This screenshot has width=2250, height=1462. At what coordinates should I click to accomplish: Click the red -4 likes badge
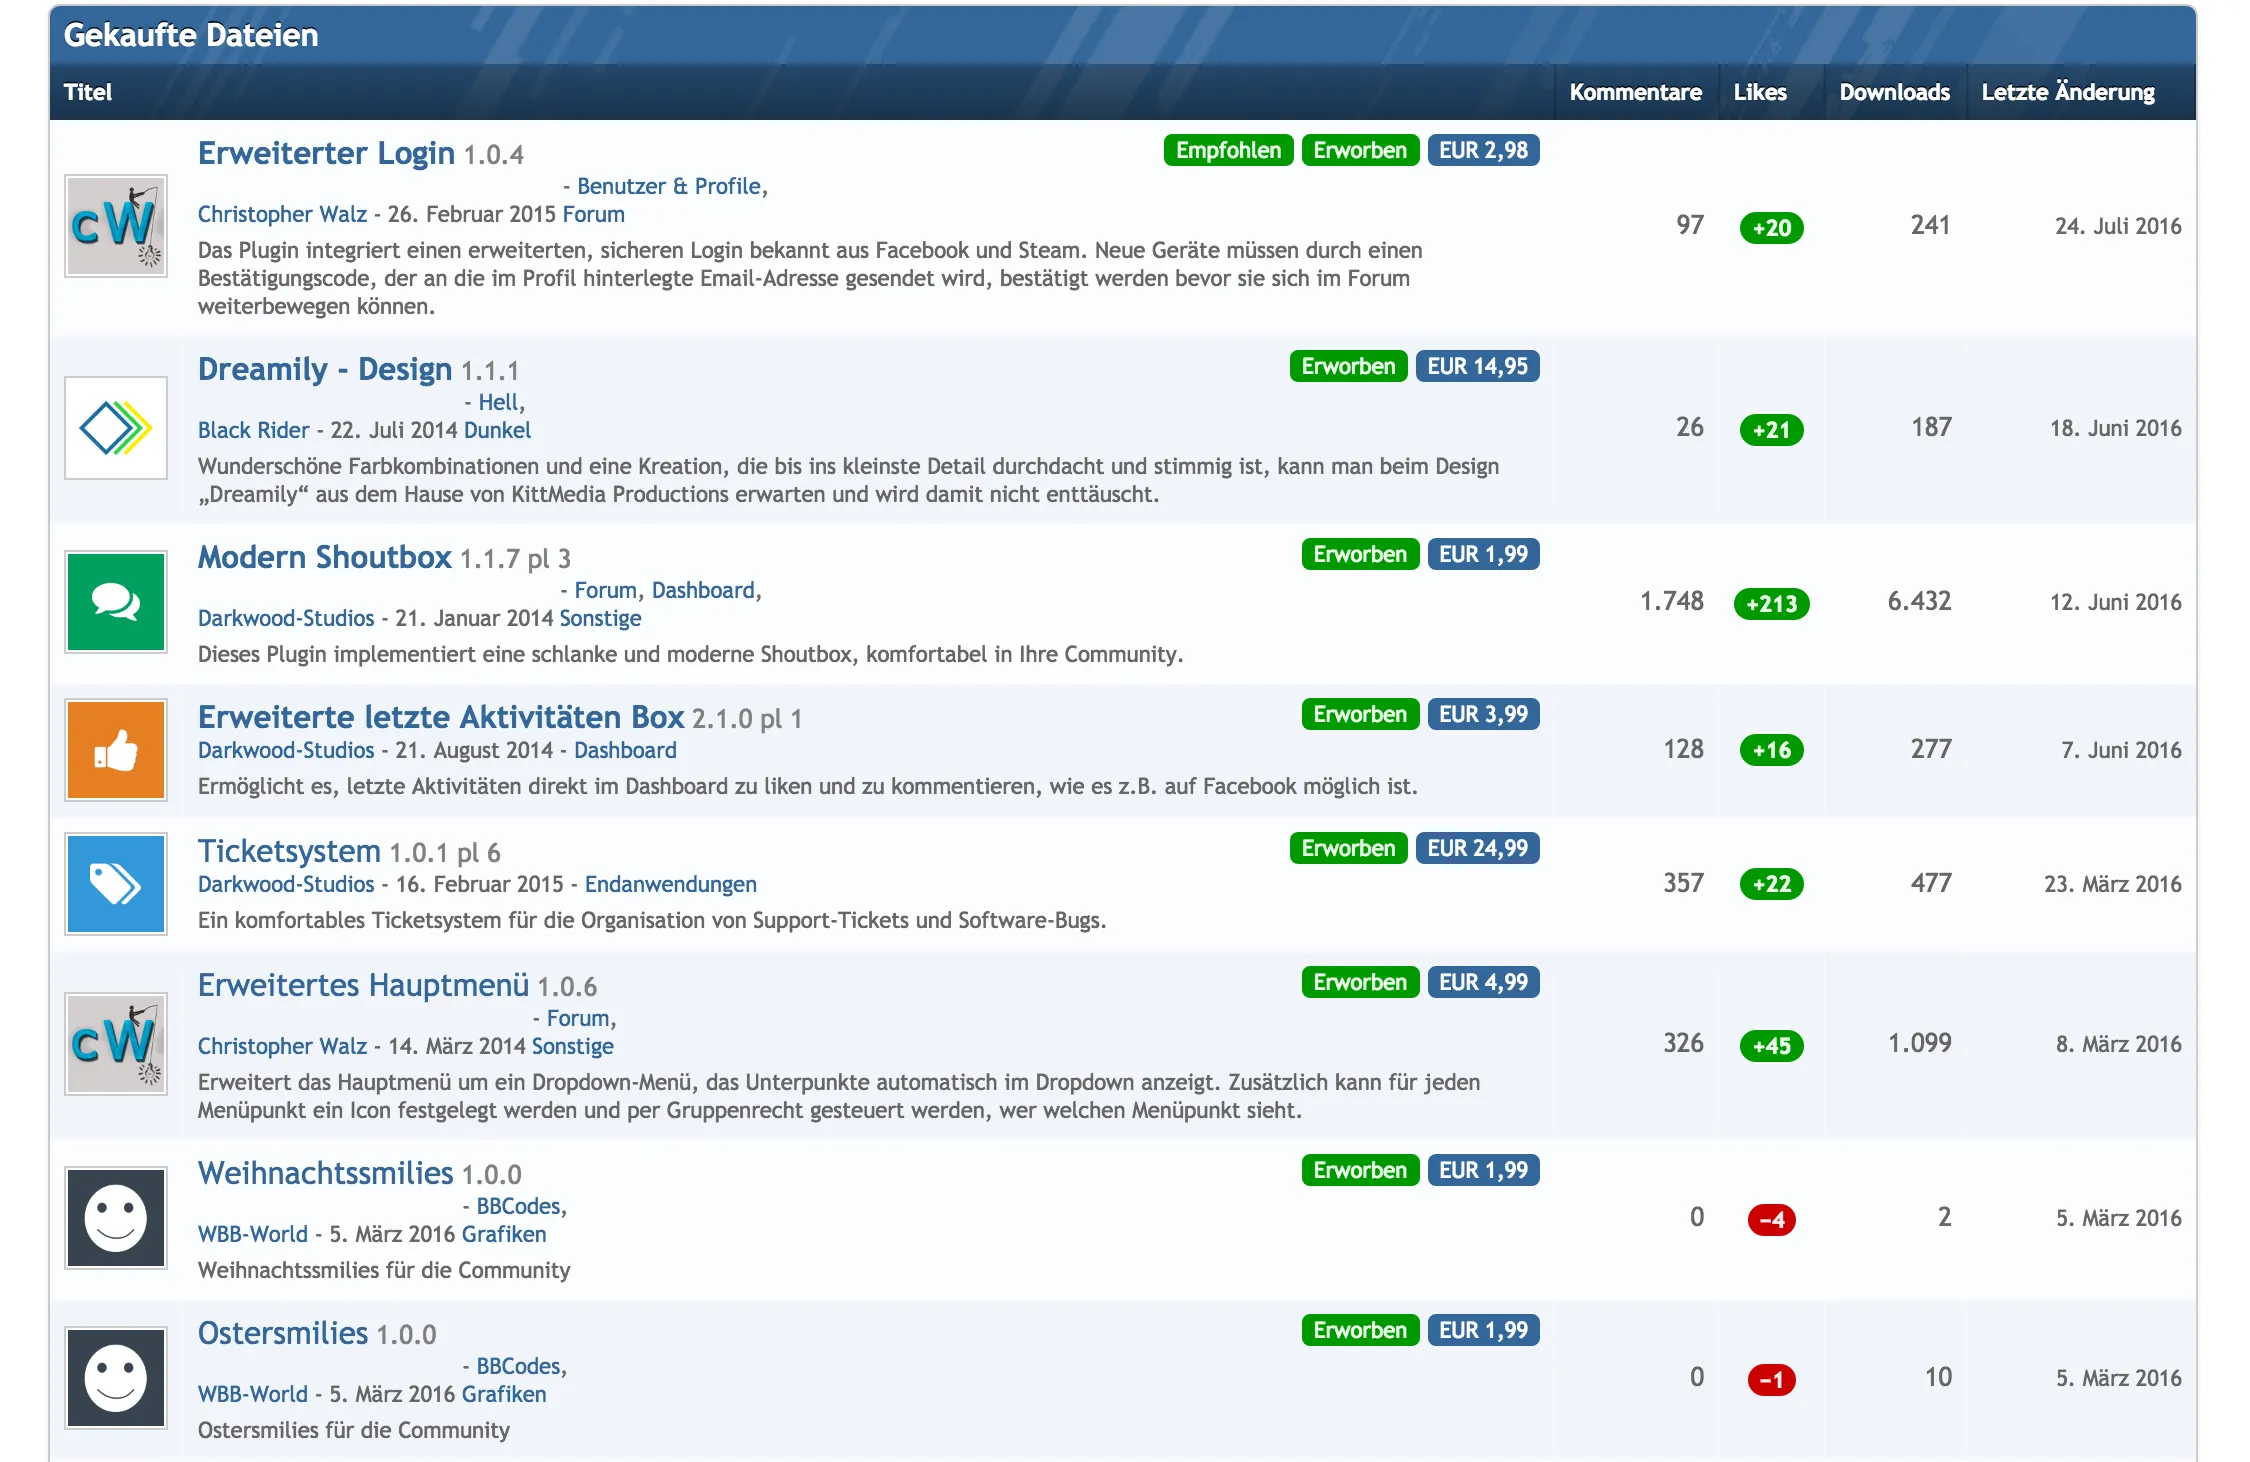tap(1771, 1220)
